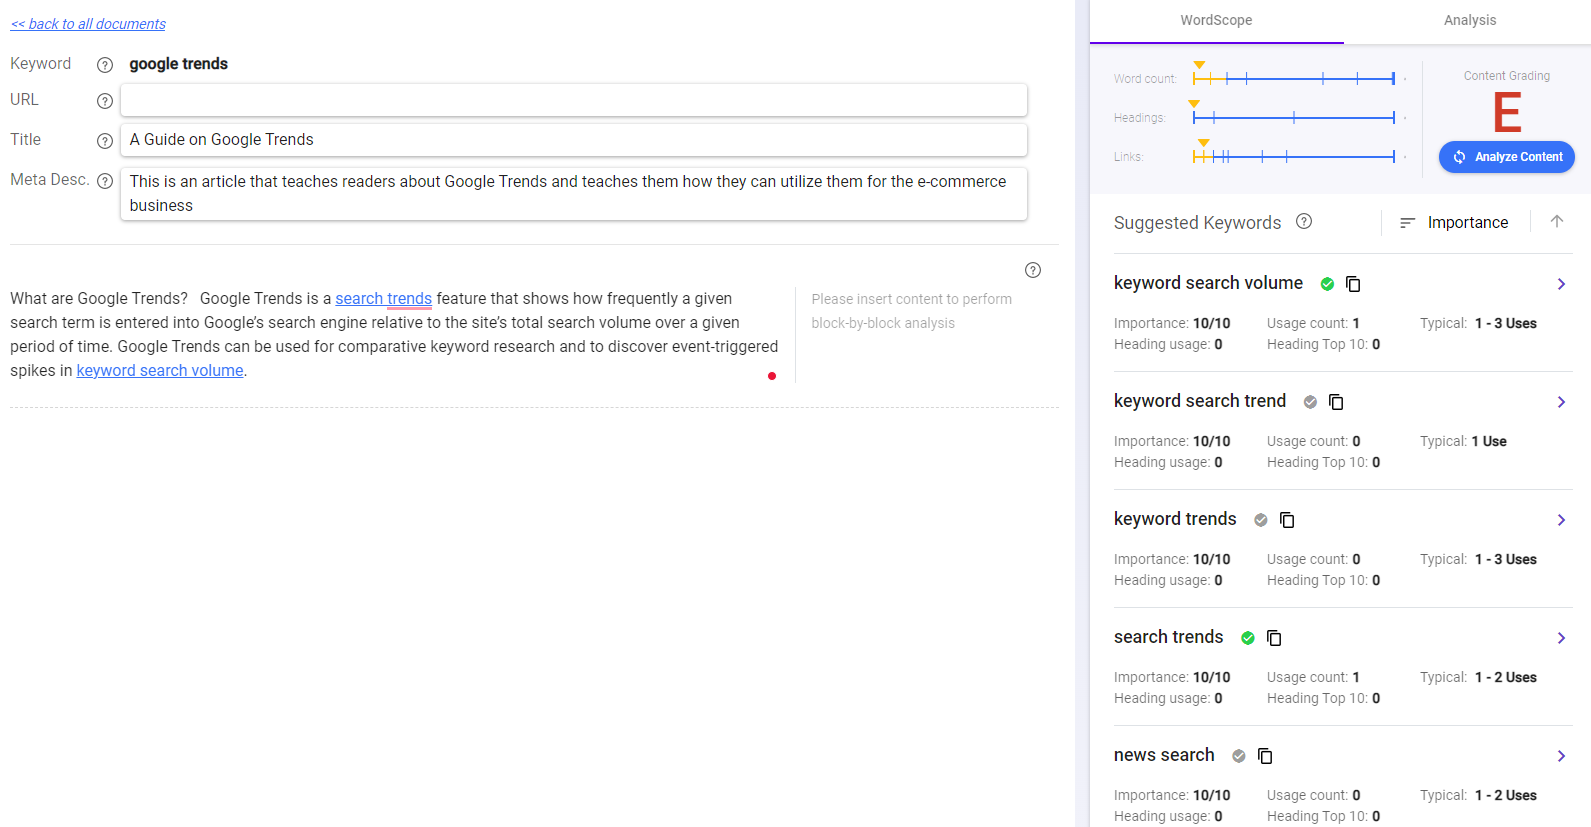This screenshot has height=827, width=1591.
Task: Focus the Title field 'A Guide on Google Trends'
Action: pos(574,140)
